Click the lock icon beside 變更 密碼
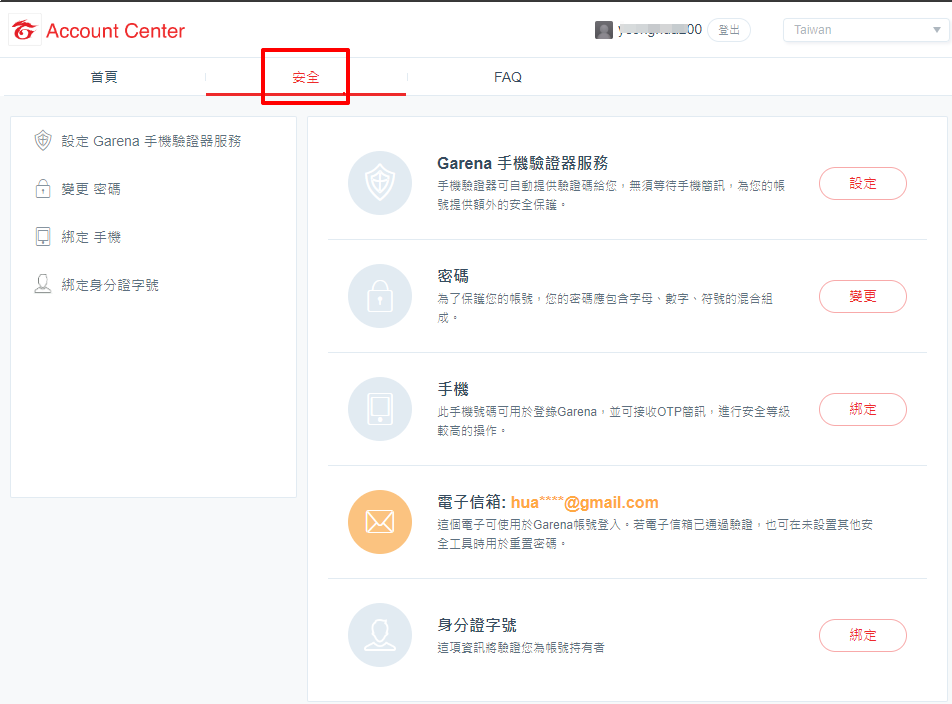Screen dimensions: 952x704 point(42,189)
